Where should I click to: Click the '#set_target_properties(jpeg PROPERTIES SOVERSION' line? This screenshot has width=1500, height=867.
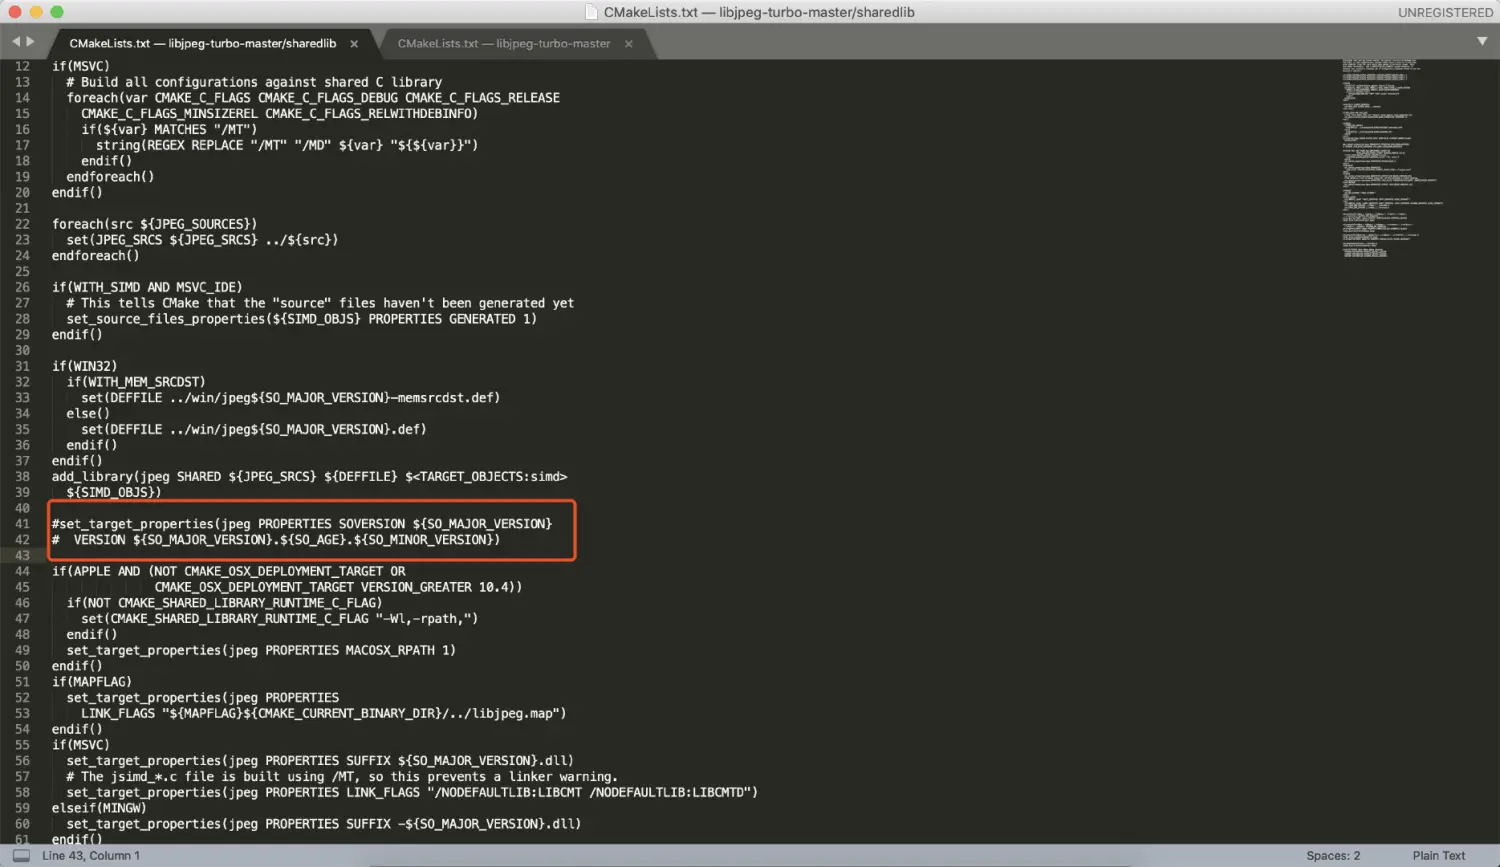302,524
